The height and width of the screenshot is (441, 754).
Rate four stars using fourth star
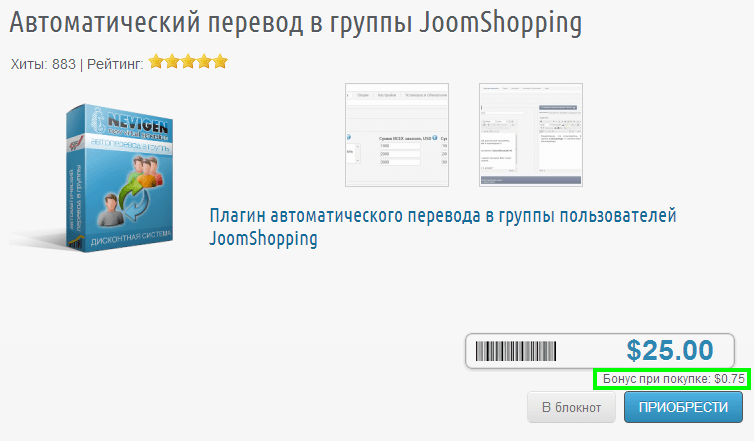205,62
